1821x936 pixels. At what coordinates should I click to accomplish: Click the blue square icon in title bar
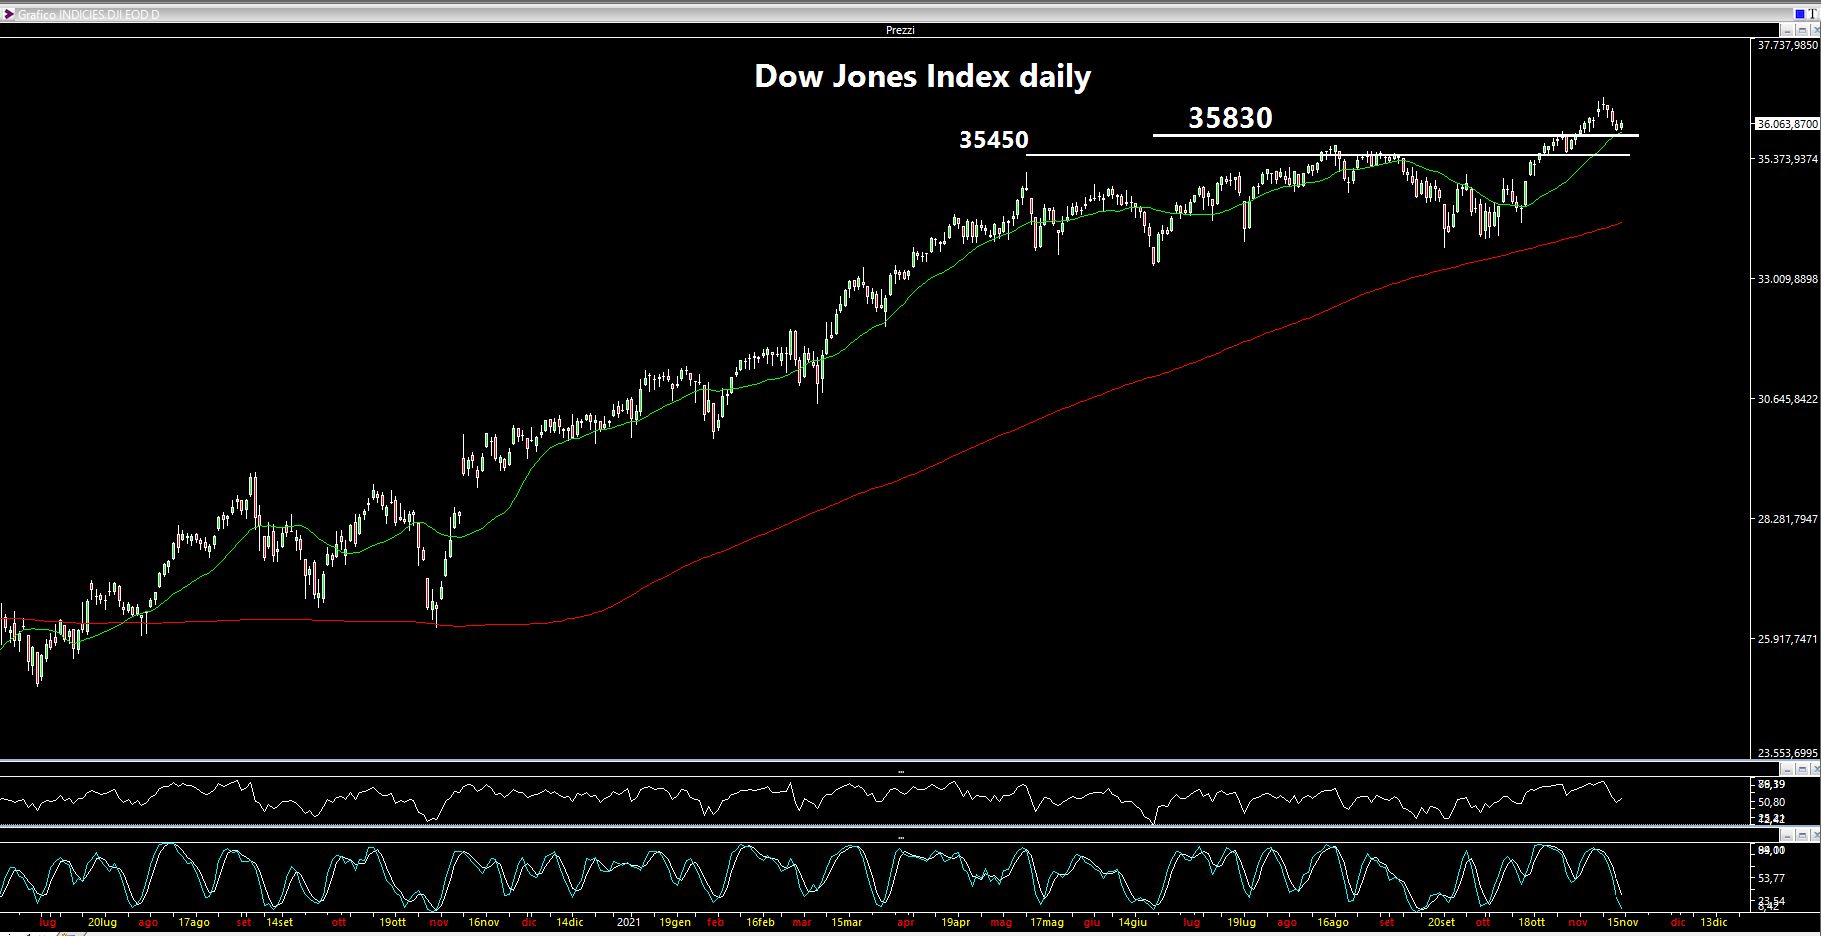click(1800, 14)
